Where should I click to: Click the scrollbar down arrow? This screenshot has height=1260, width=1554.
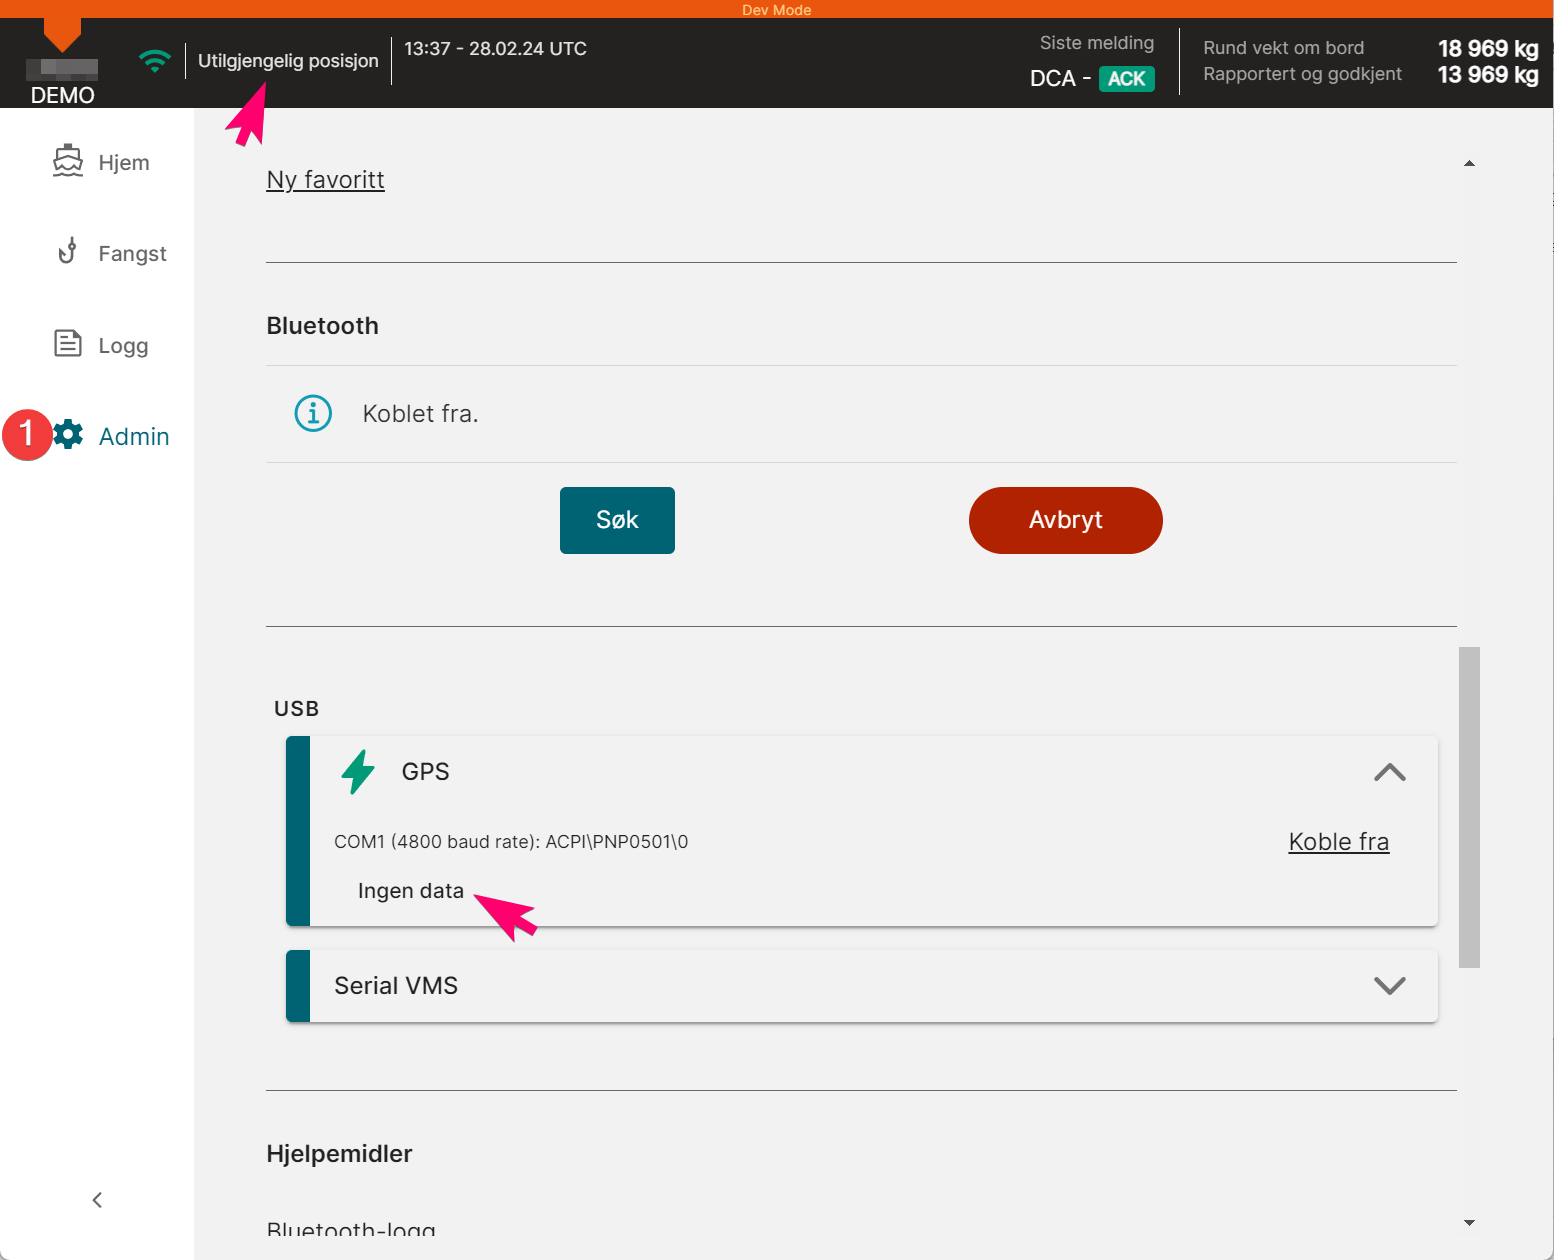click(1469, 1223)
